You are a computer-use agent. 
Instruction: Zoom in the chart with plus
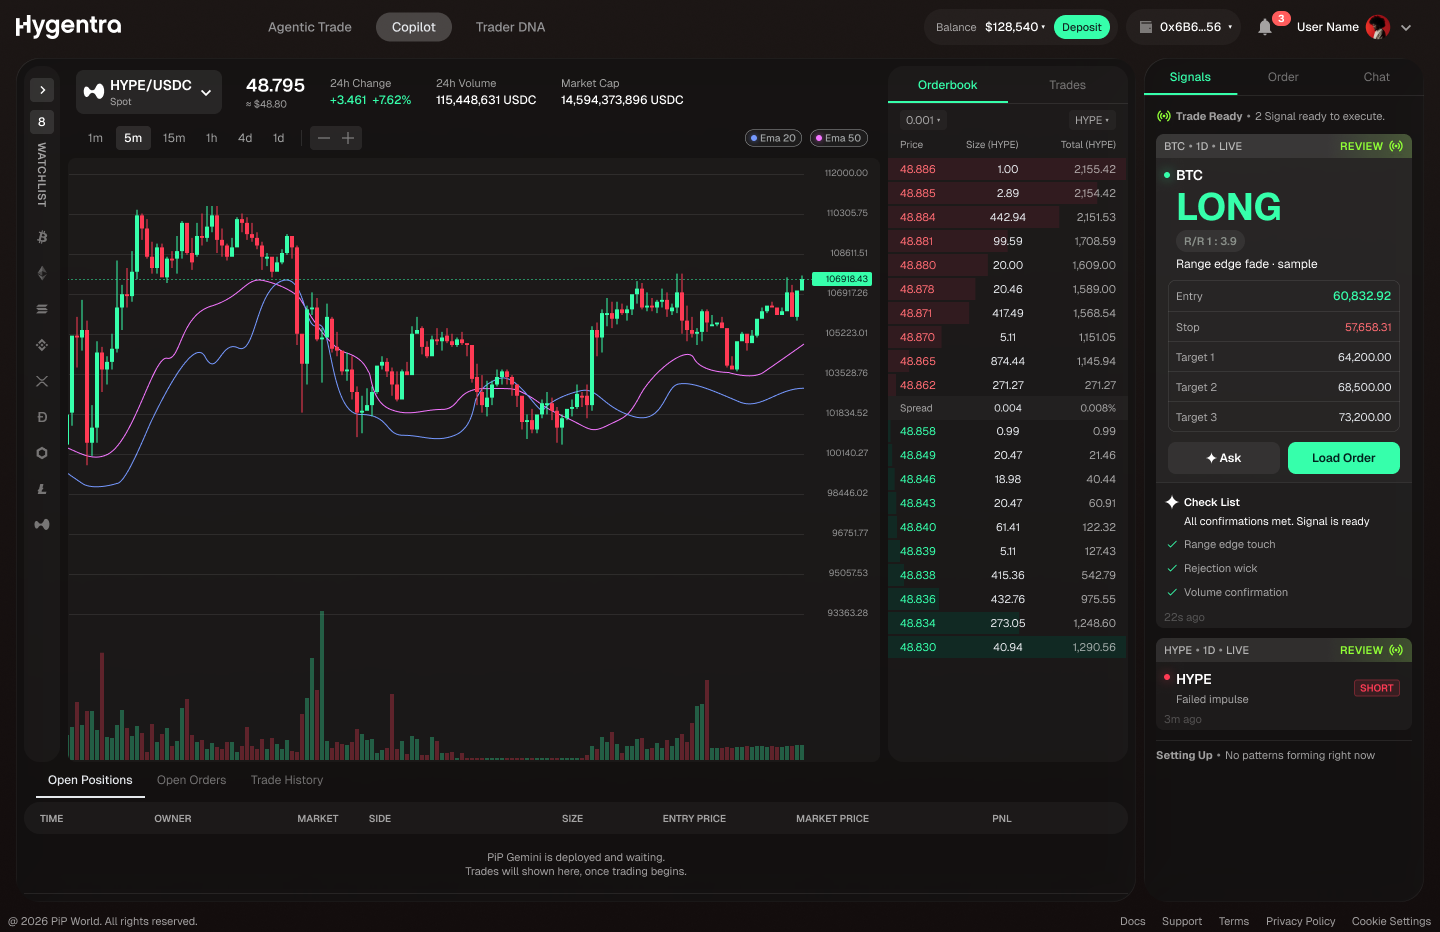[x=348, y=138]
